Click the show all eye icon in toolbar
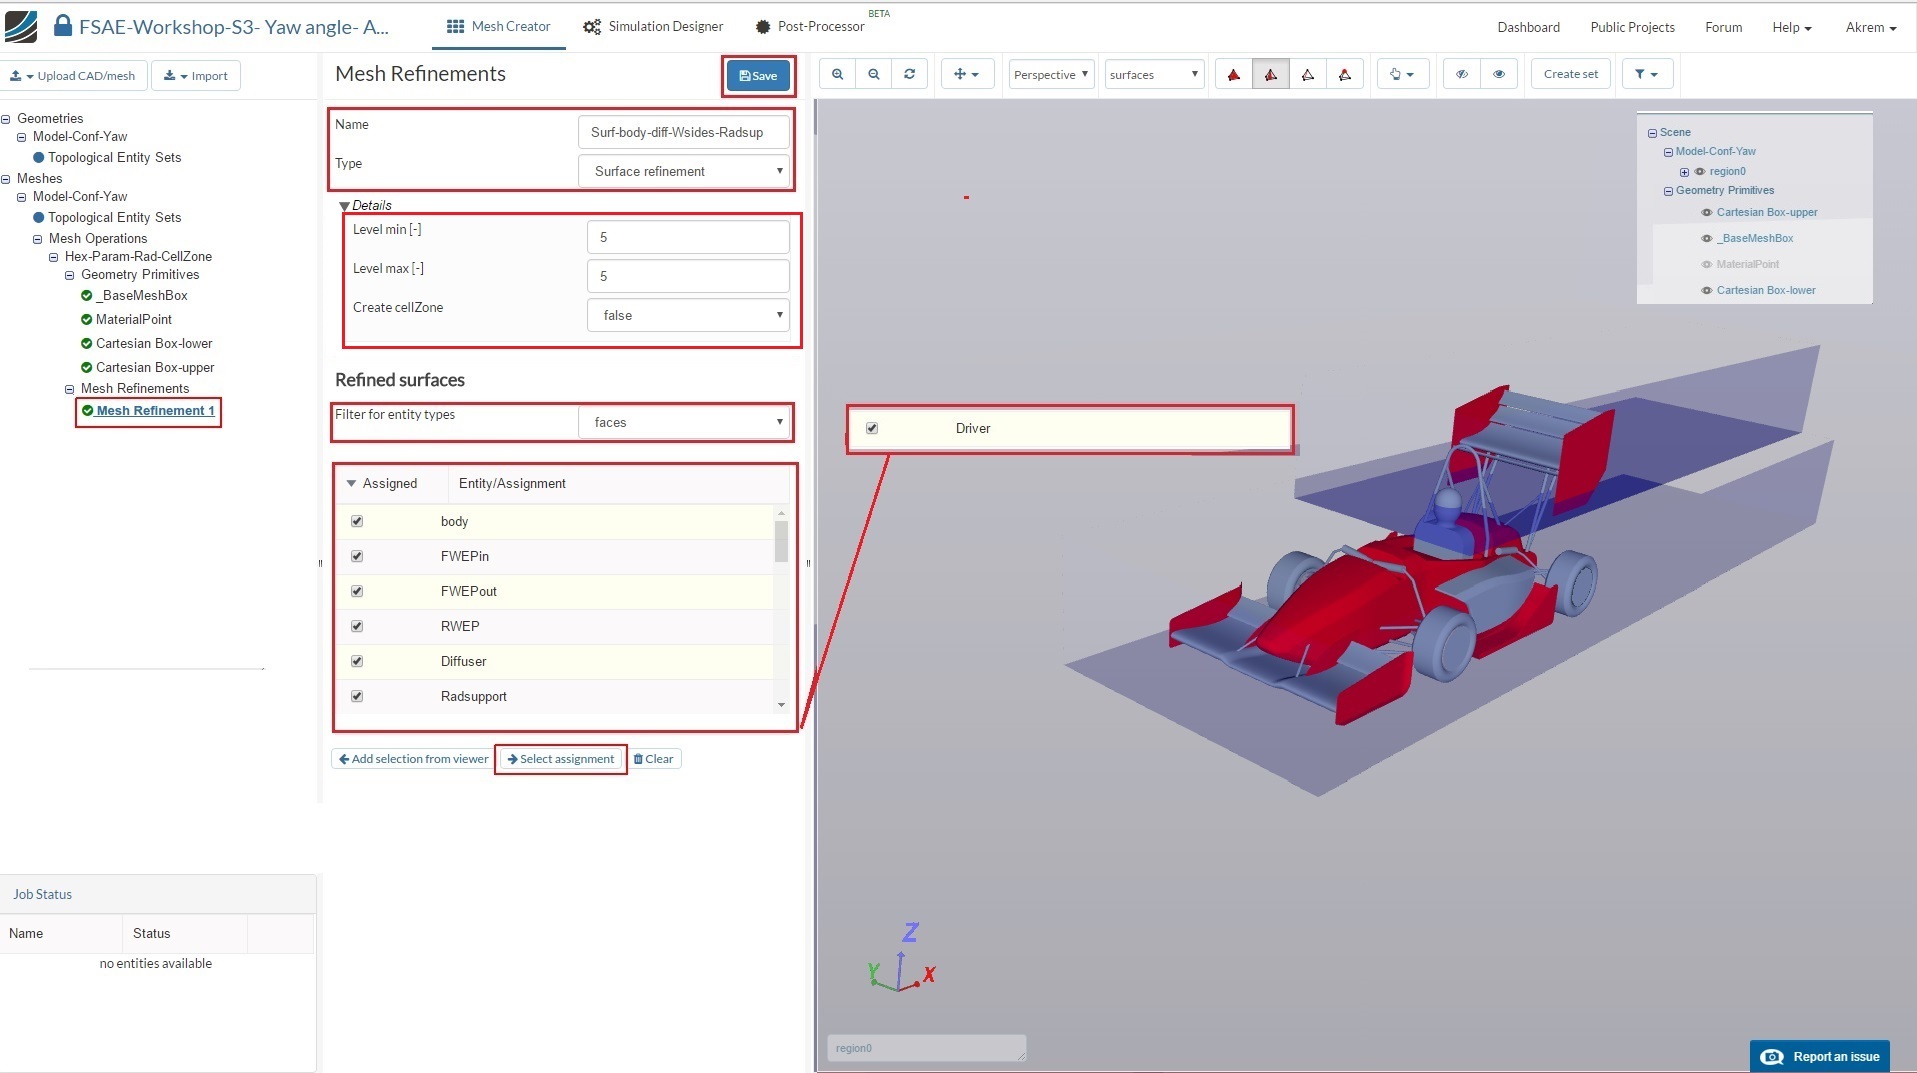Screen dimensions: 1917x1073 click(x=1498, y=74)
